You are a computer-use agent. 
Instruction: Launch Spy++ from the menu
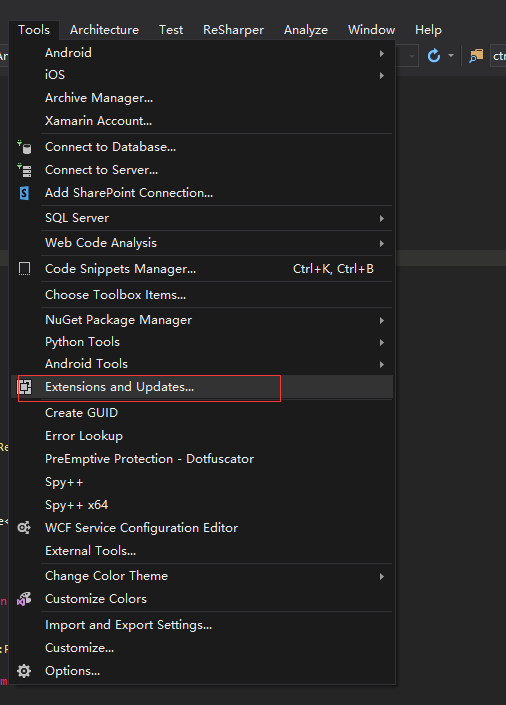pyautogui.click(x=202, y=482)
